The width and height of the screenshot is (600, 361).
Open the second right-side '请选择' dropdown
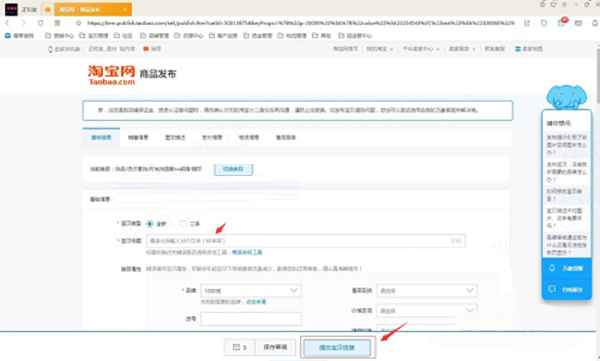[427, 310]
